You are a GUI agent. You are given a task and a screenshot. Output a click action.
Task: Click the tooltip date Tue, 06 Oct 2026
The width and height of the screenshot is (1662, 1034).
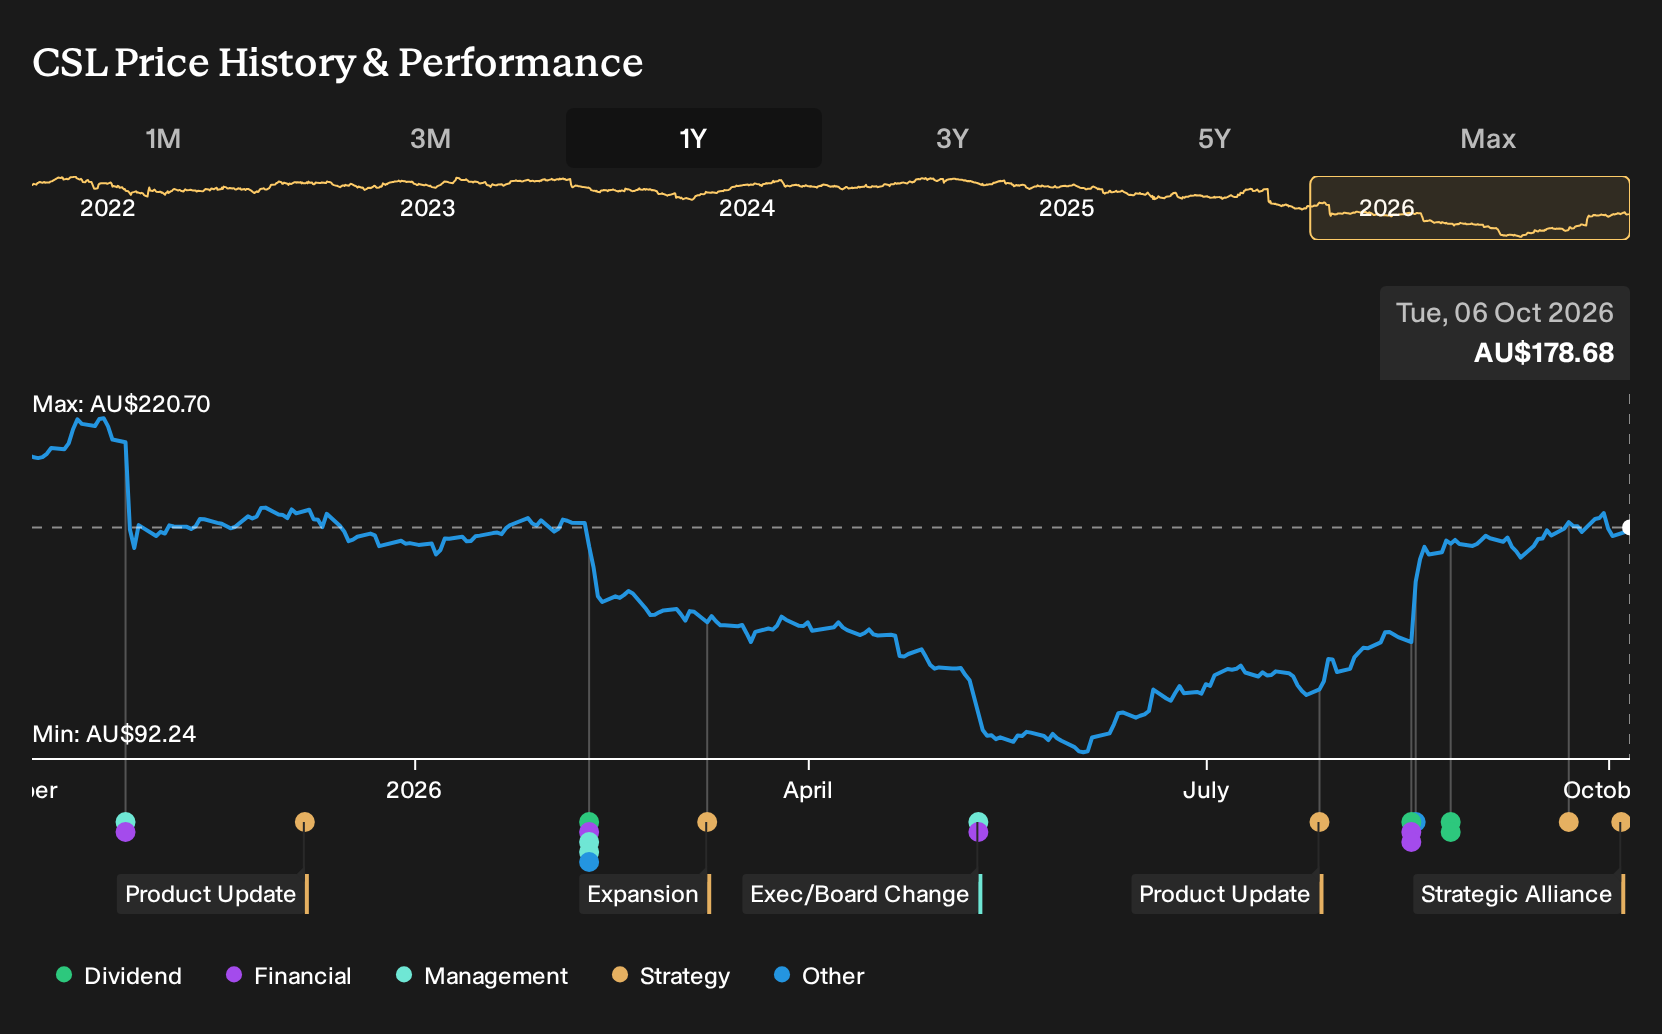(1505, 313)
